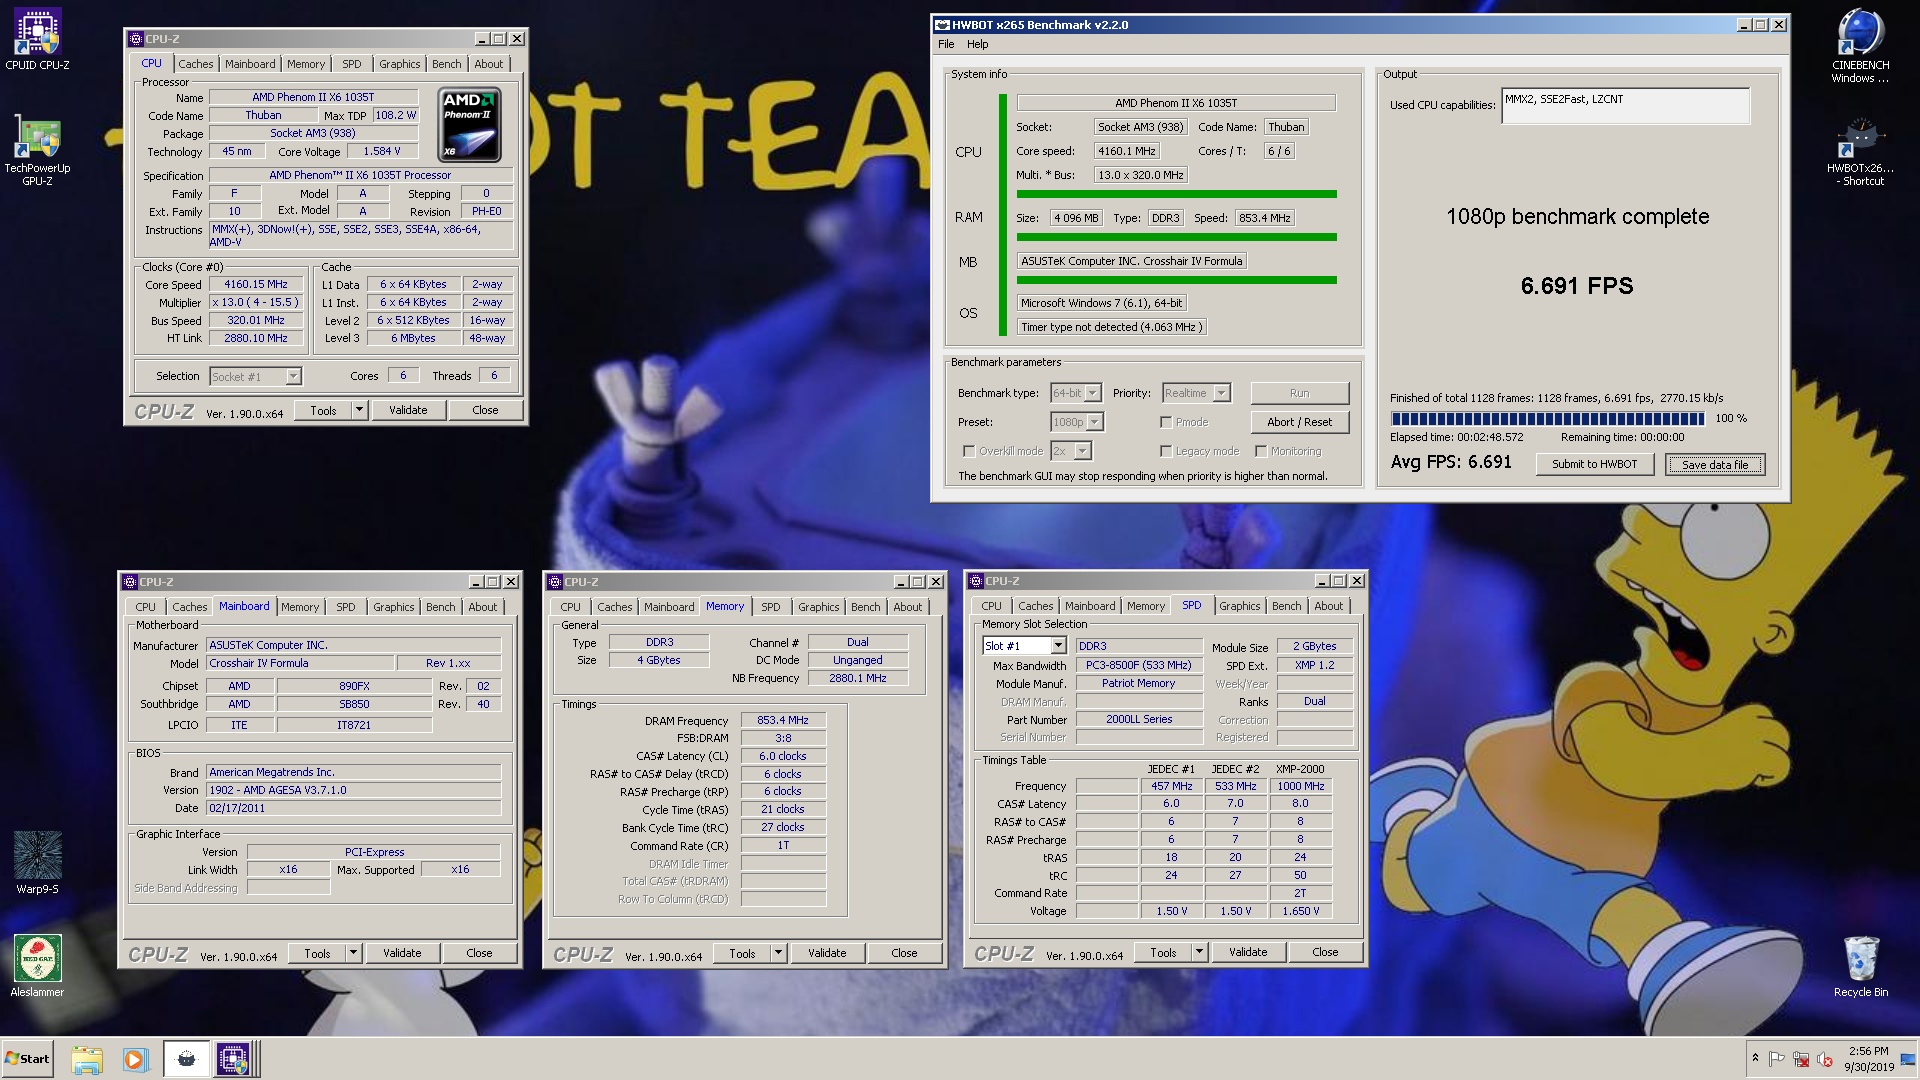The height and width of the screenshot is (1080, 1920).
Task: Click the DRAM Frequency 853.4 MHz field
Action: click(x=783, y=720)
